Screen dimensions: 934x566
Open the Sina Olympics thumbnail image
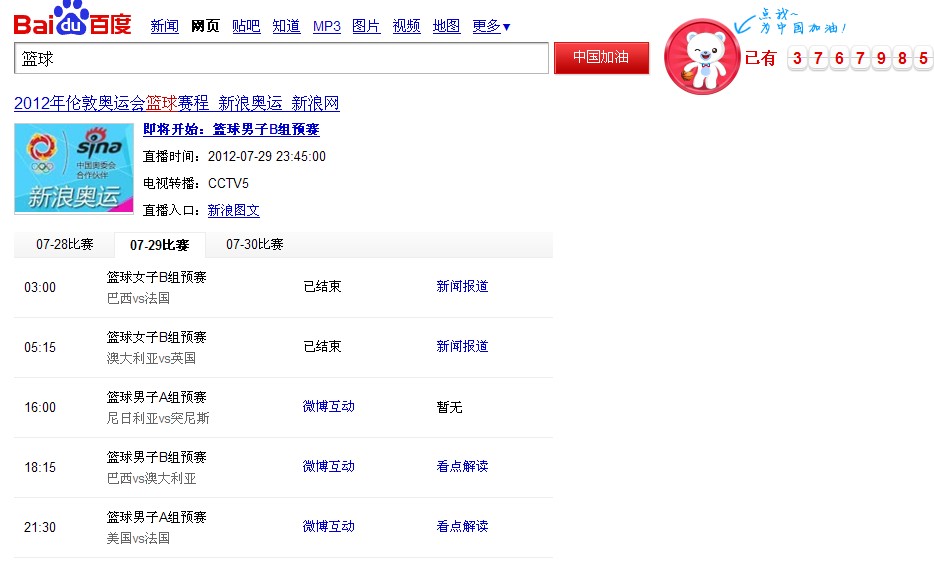74,168
